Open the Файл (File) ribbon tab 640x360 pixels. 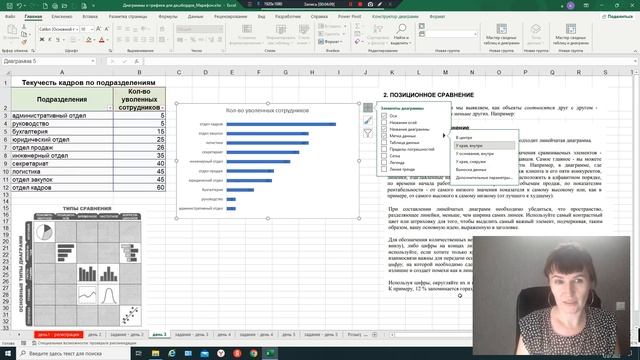(x=10, y=17)
